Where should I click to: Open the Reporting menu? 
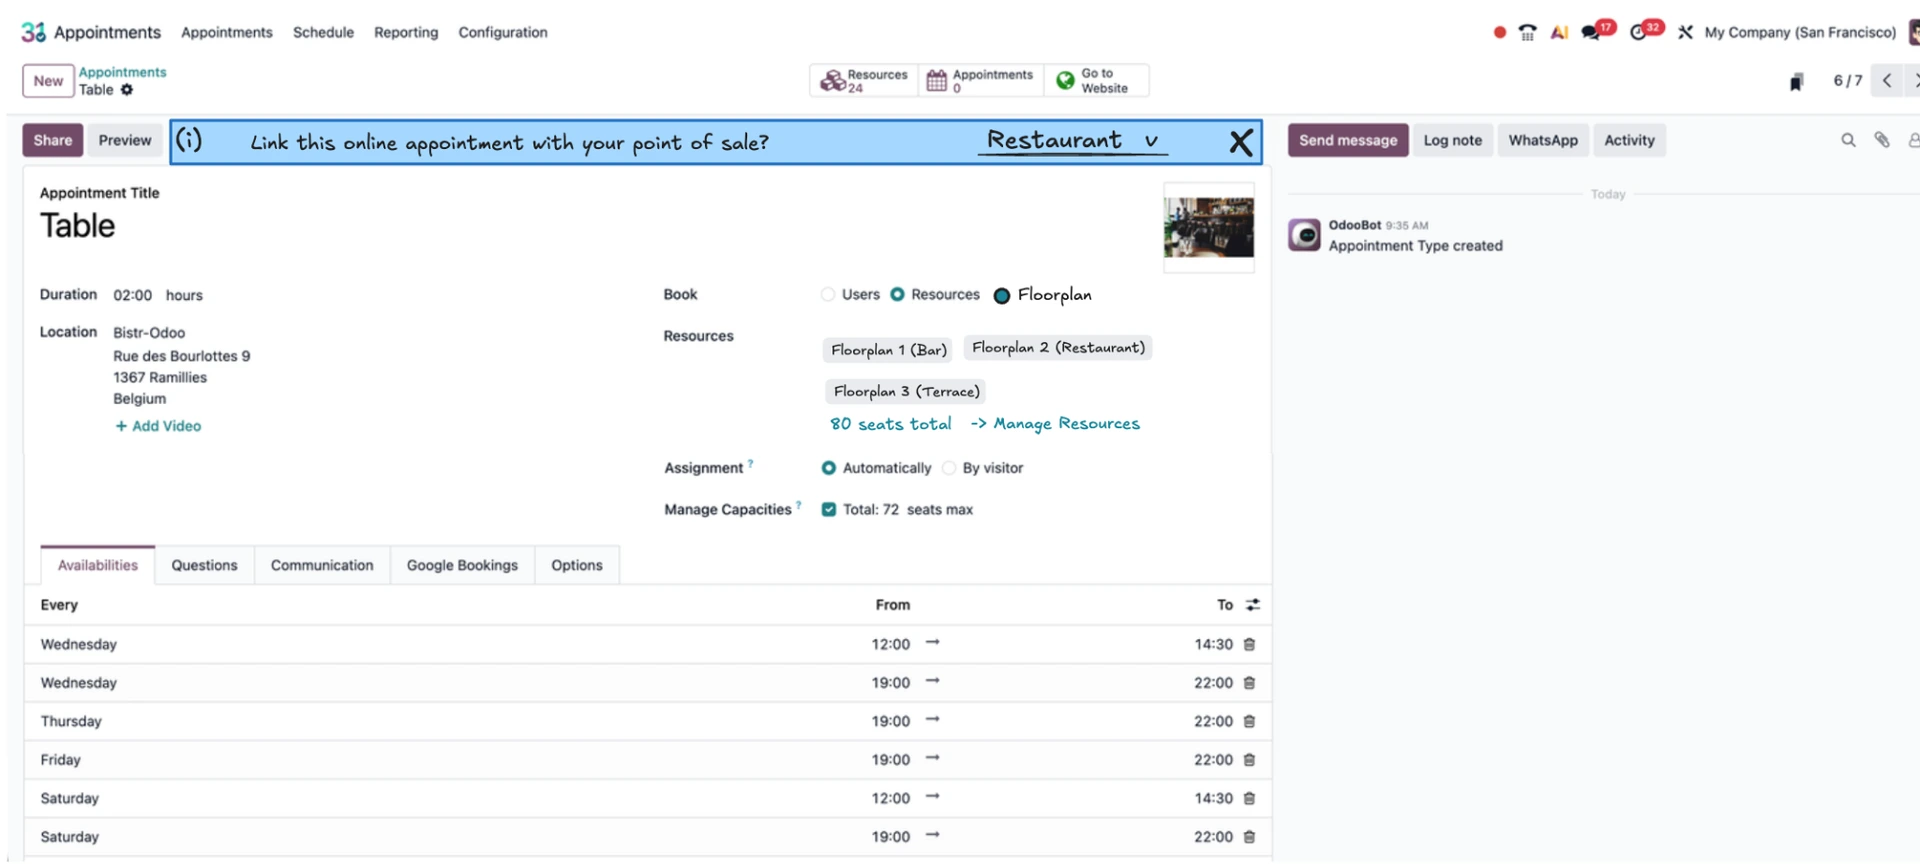click(406, 32)
